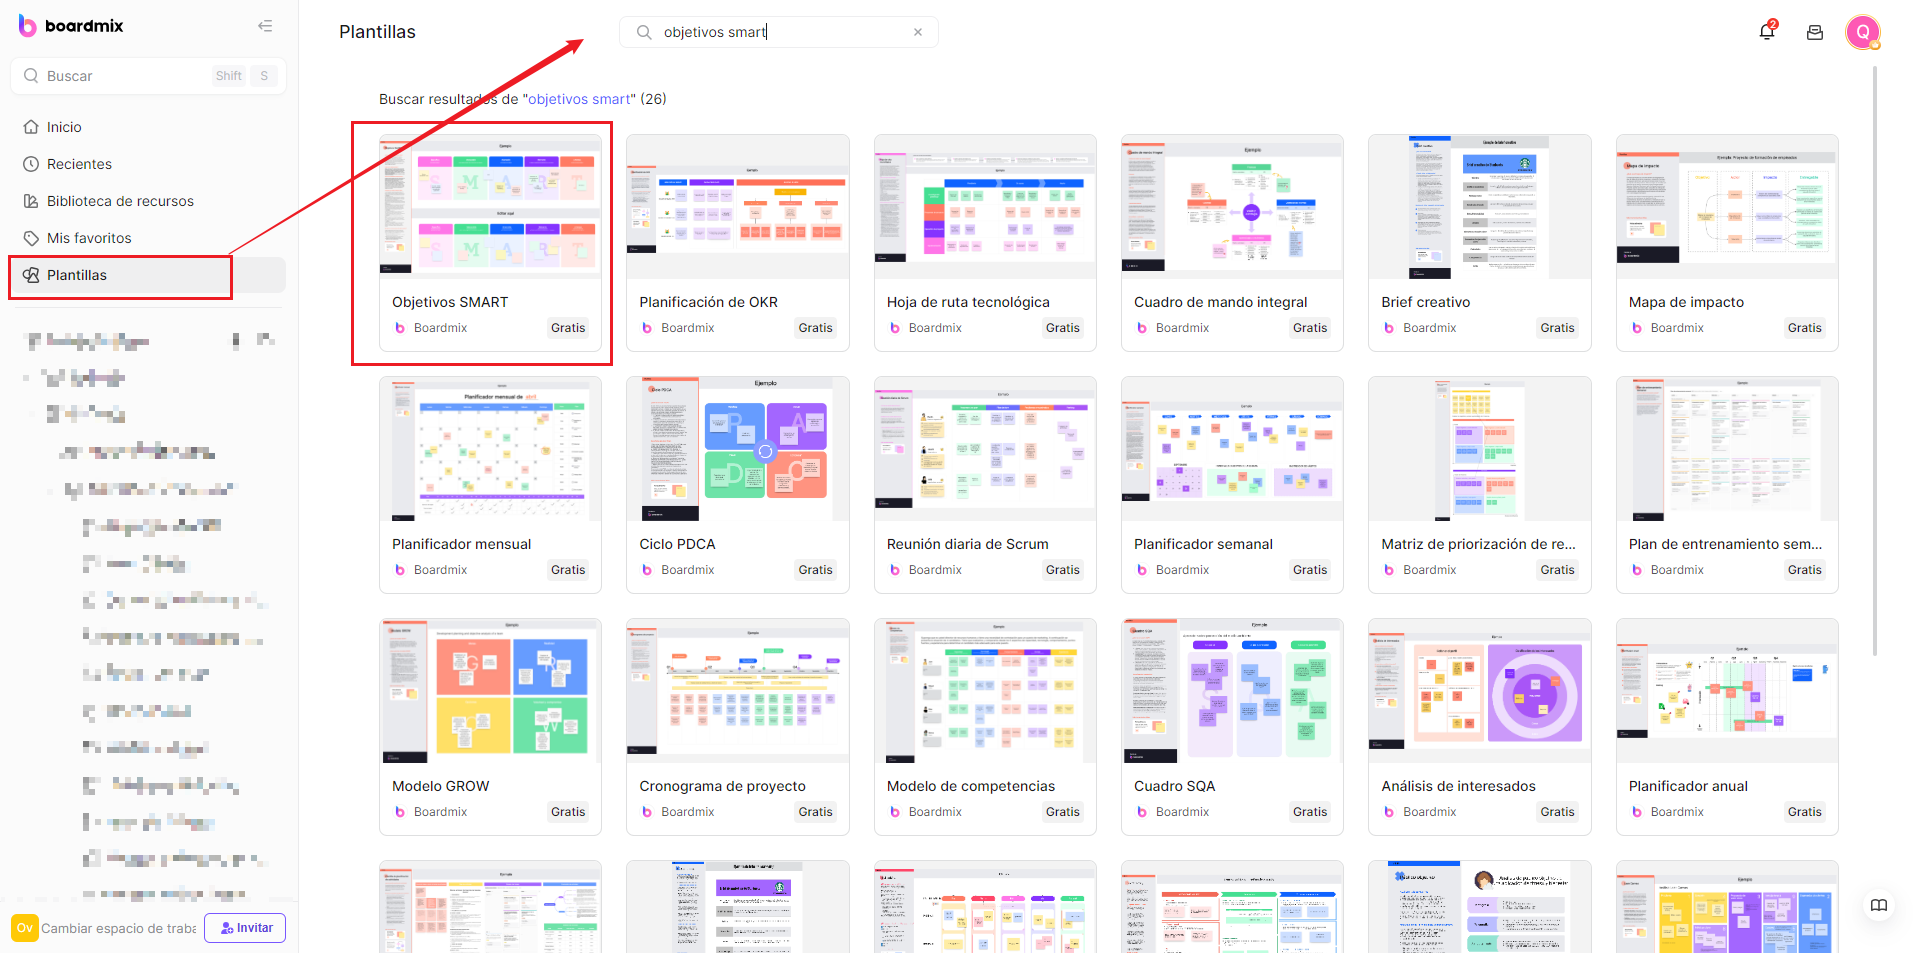The width and height of the screenshot is (1919, 953).
Task: Open the notifications bell
Action: click(x=1767, y=32)
